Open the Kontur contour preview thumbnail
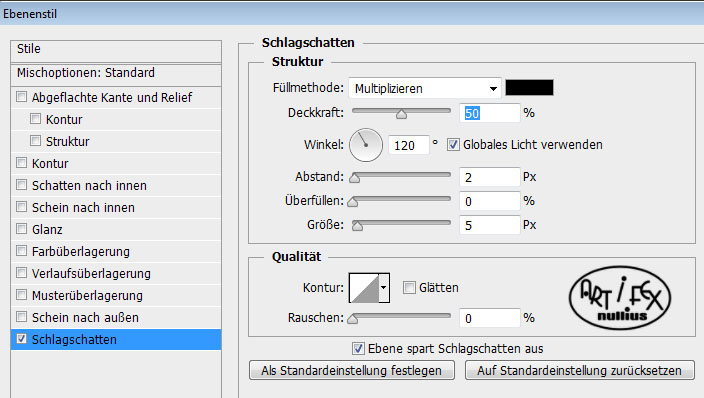 pyautogui.click(x=364, y=288)
